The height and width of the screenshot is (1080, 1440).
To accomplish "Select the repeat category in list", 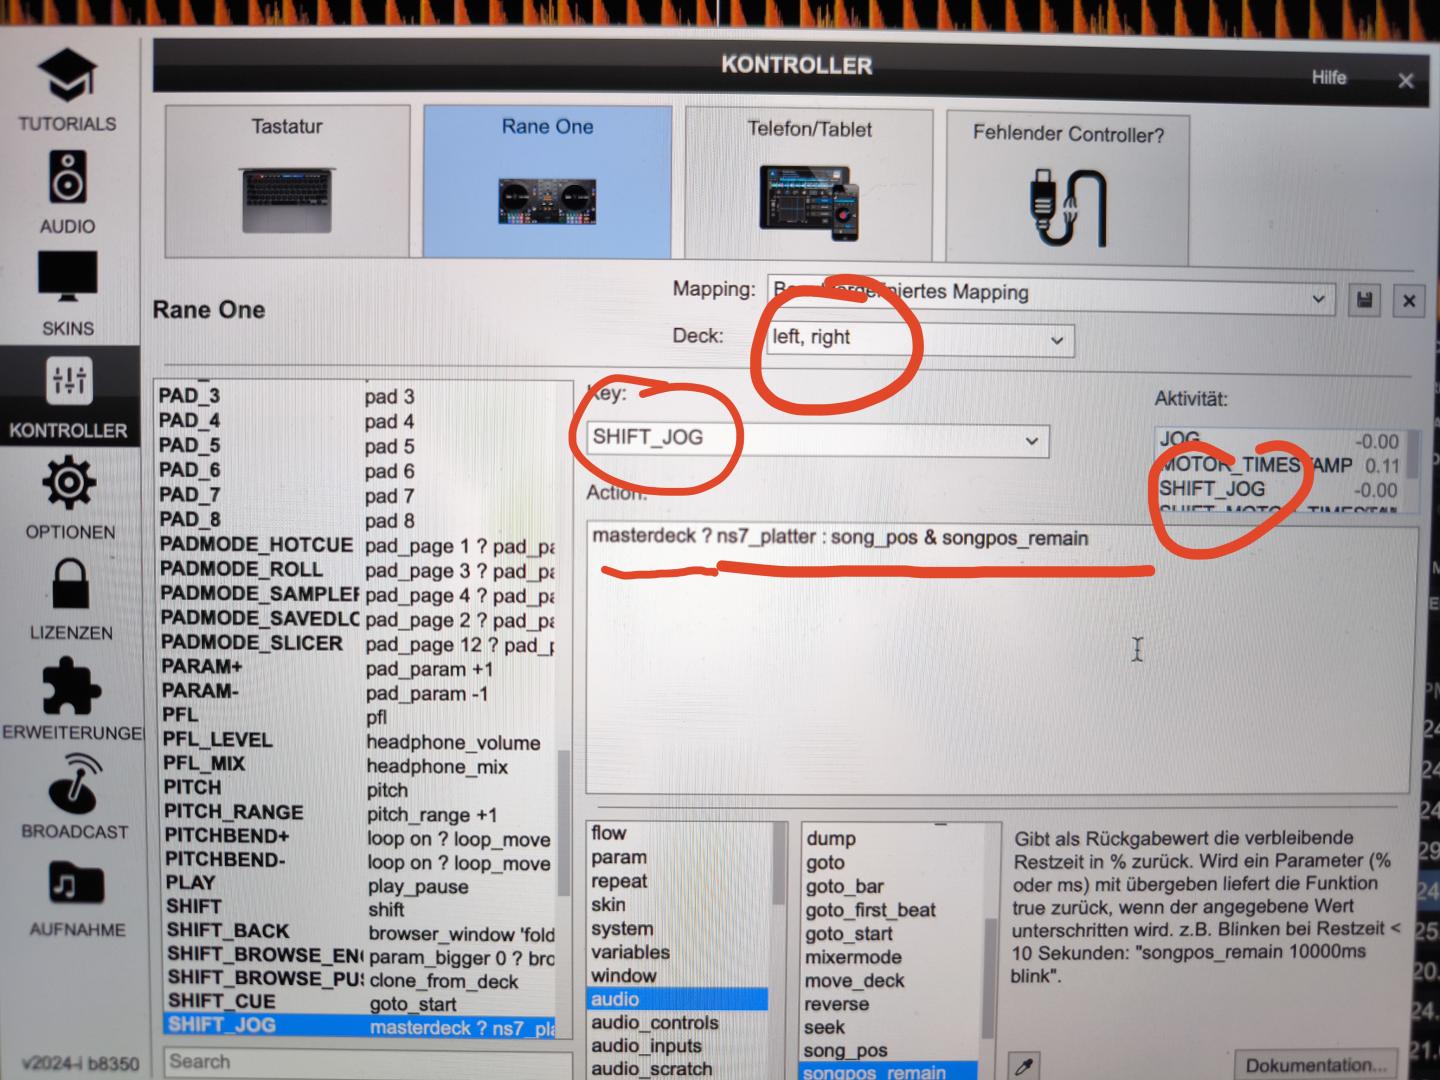I will pos(678,881).
